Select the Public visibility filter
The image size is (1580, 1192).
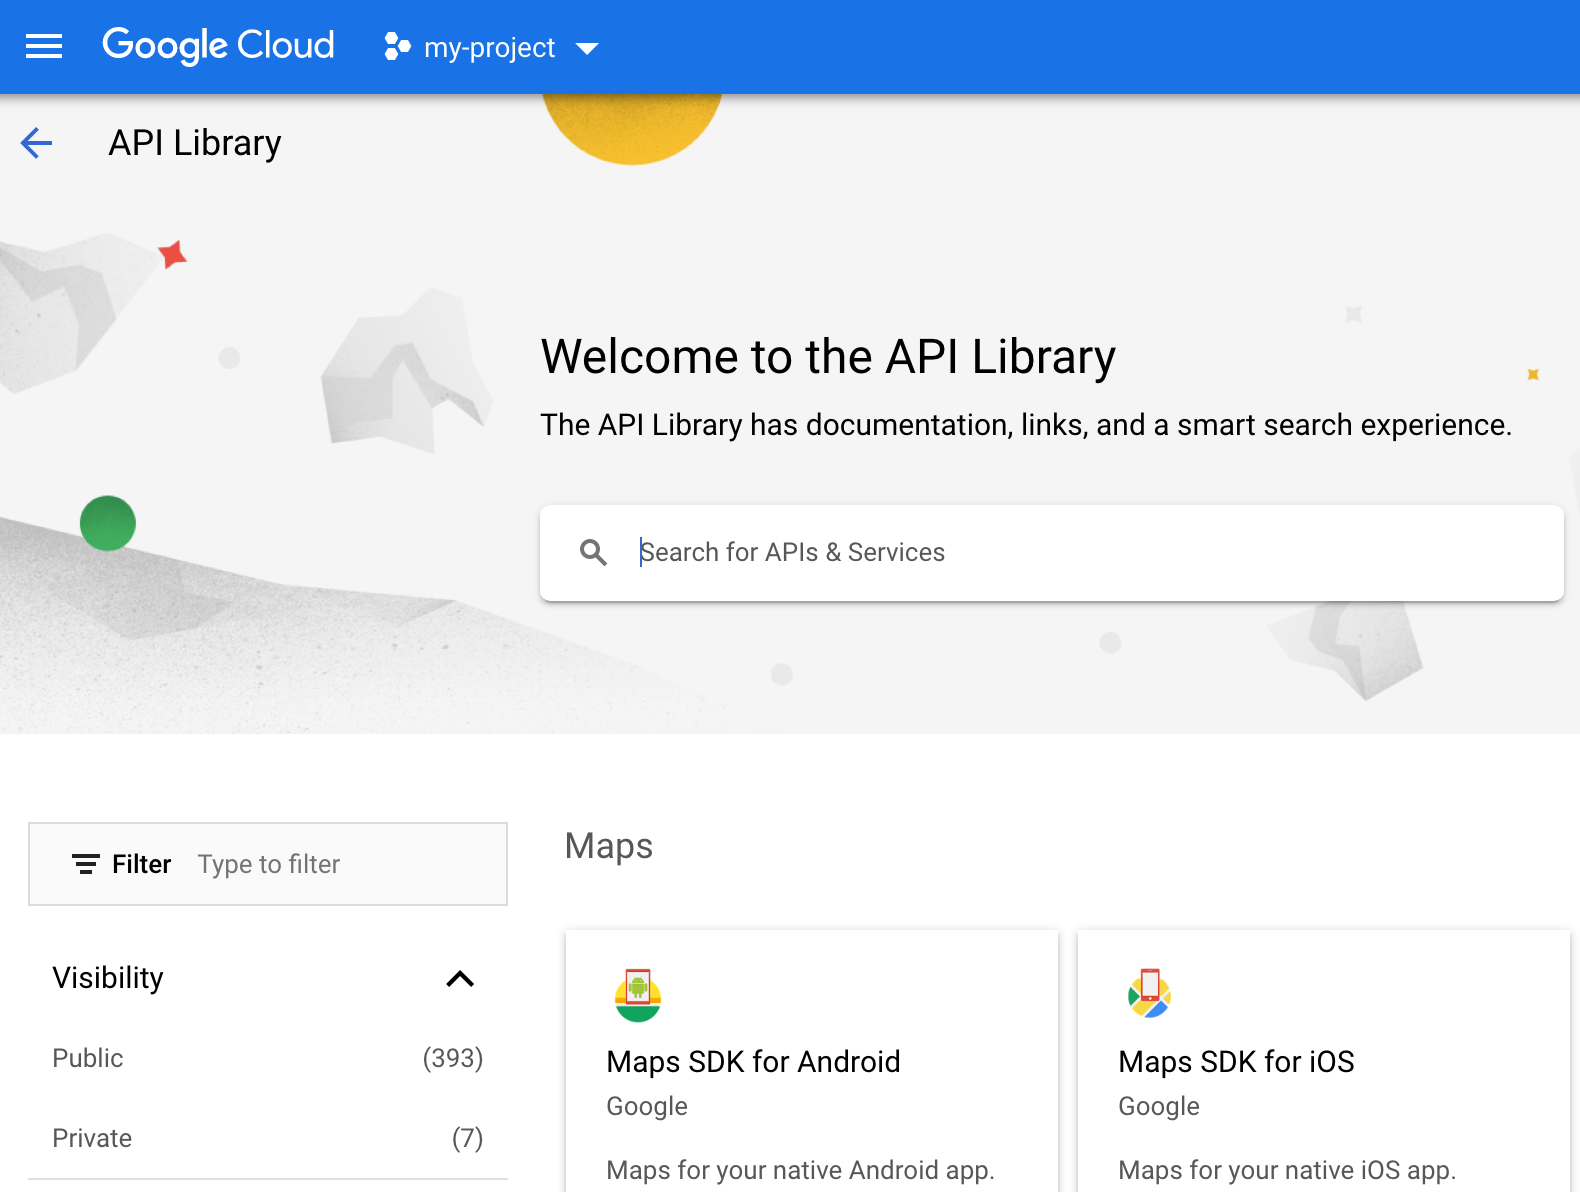pyautogui.click(x=88, y=1058)
